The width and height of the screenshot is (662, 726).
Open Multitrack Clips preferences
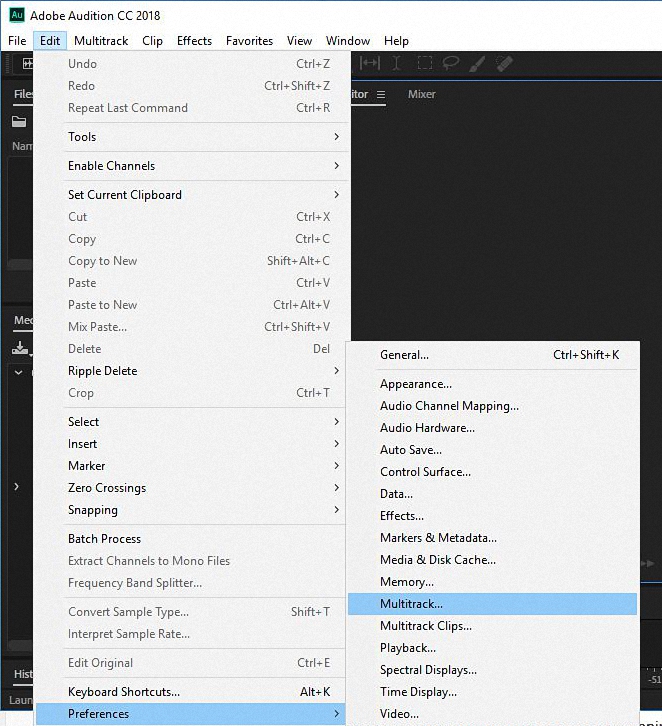(x=493, y=626)
